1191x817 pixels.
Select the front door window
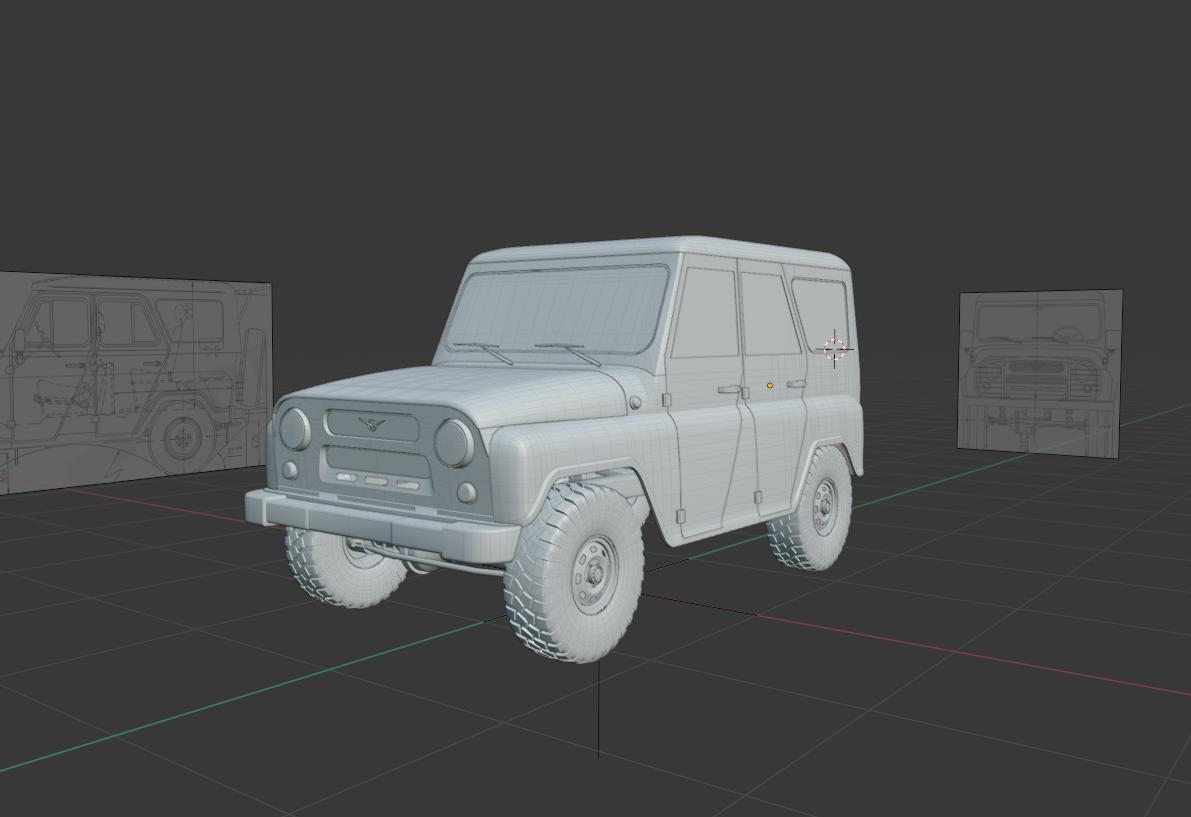(x=704, y=312)
